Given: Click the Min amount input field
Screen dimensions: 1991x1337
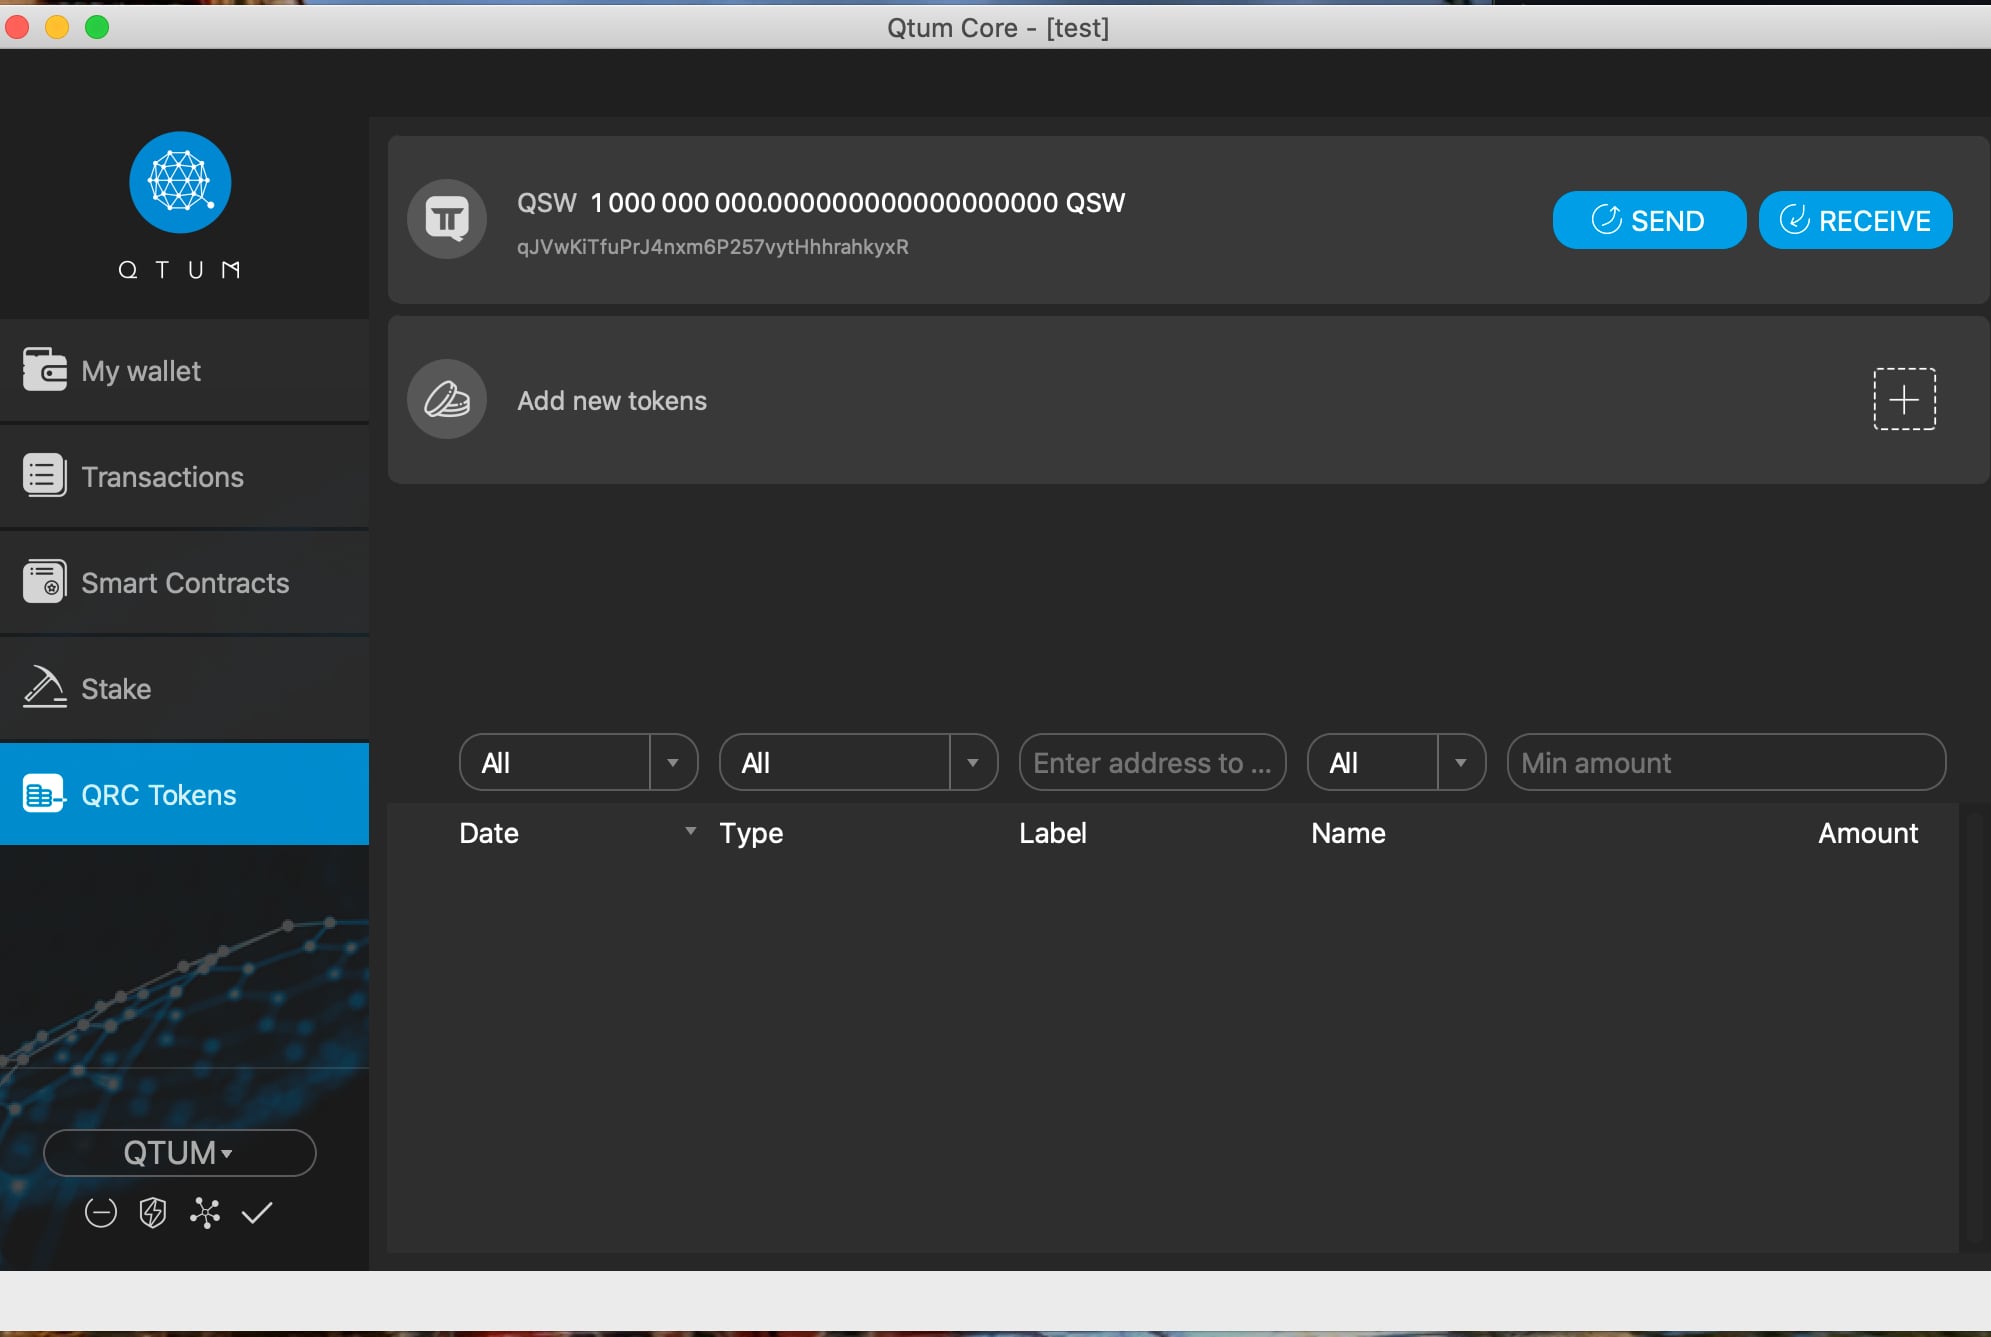Looking at the screenshot, I should [1725, 763].
